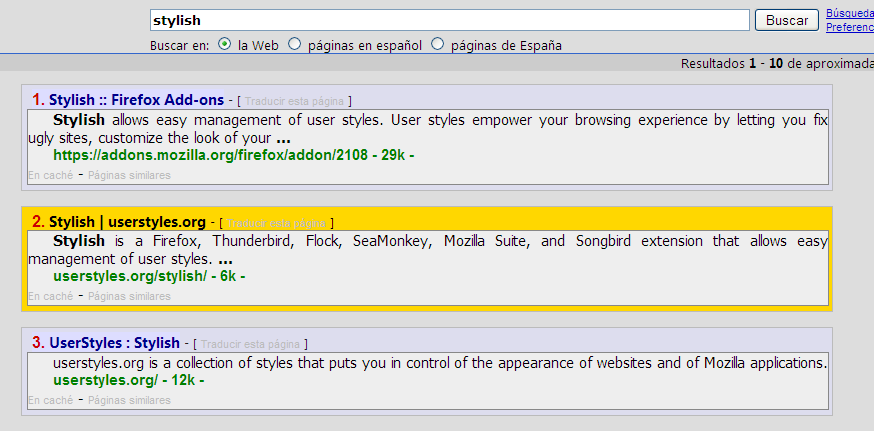Open 'Stylish :: Firefox Add-ons' result title
The width and height of the screenshot is (874, 431).
click(137, 100)
